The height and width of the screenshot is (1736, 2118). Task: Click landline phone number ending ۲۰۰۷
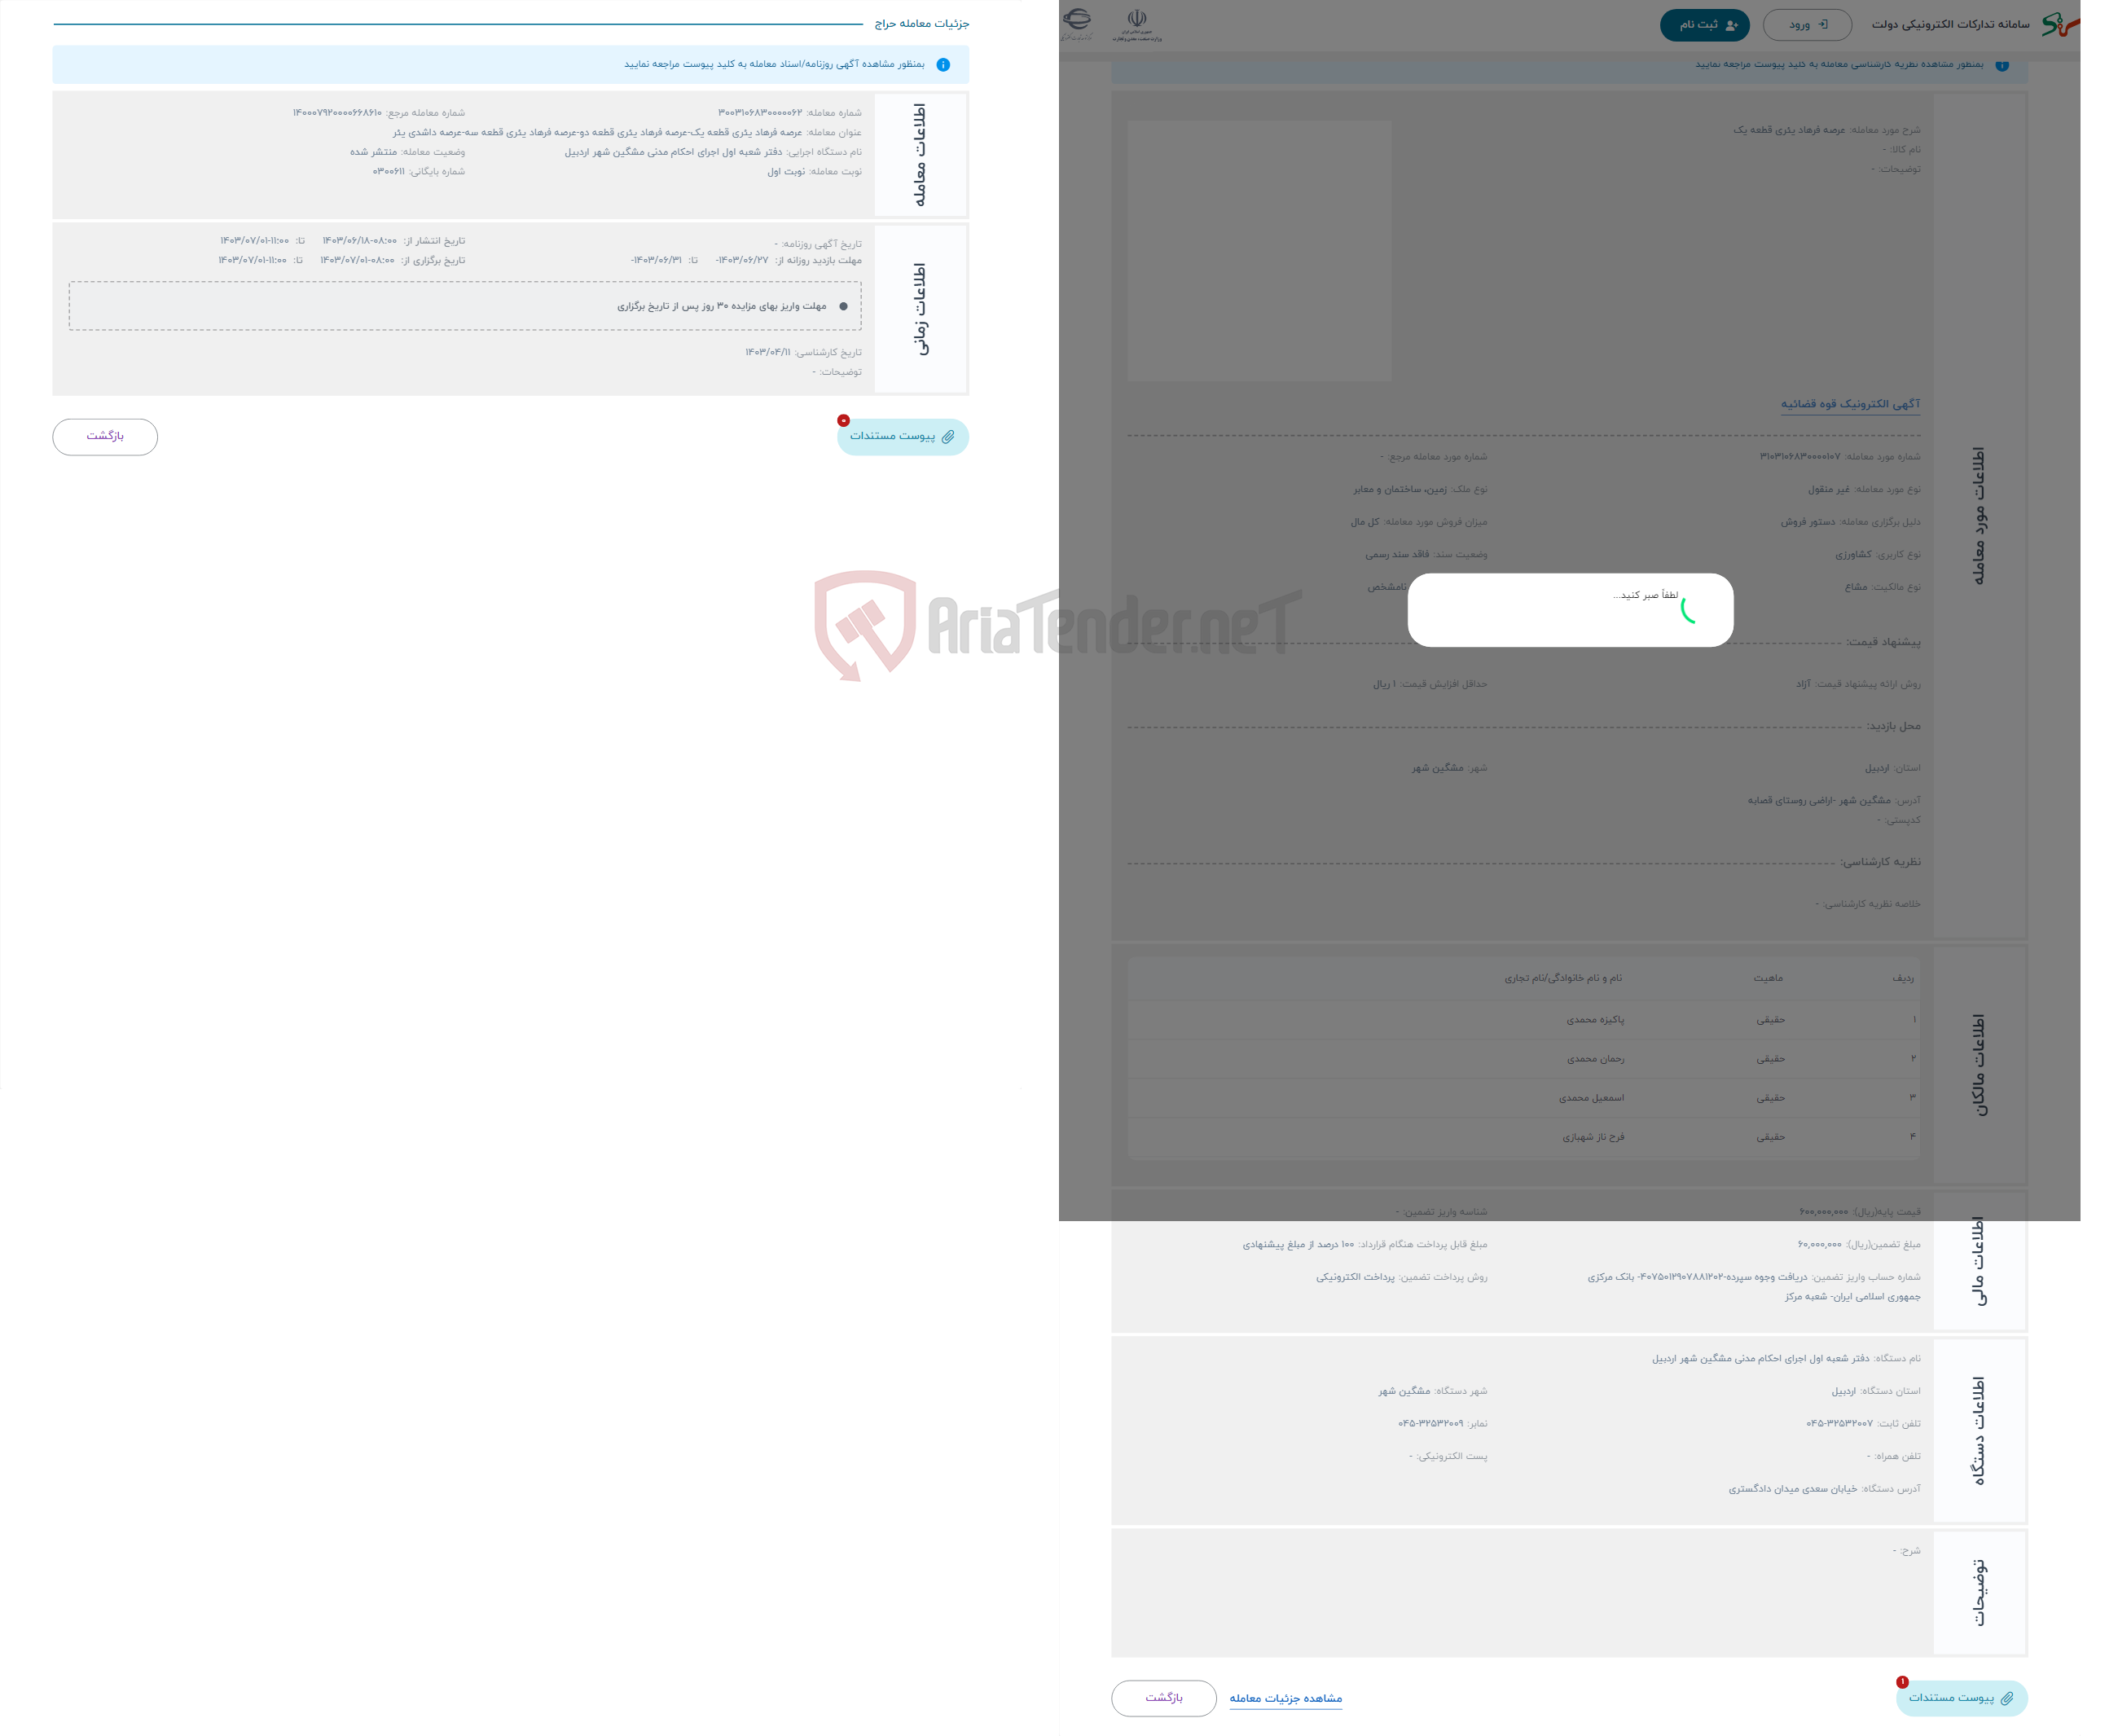1839,1424
